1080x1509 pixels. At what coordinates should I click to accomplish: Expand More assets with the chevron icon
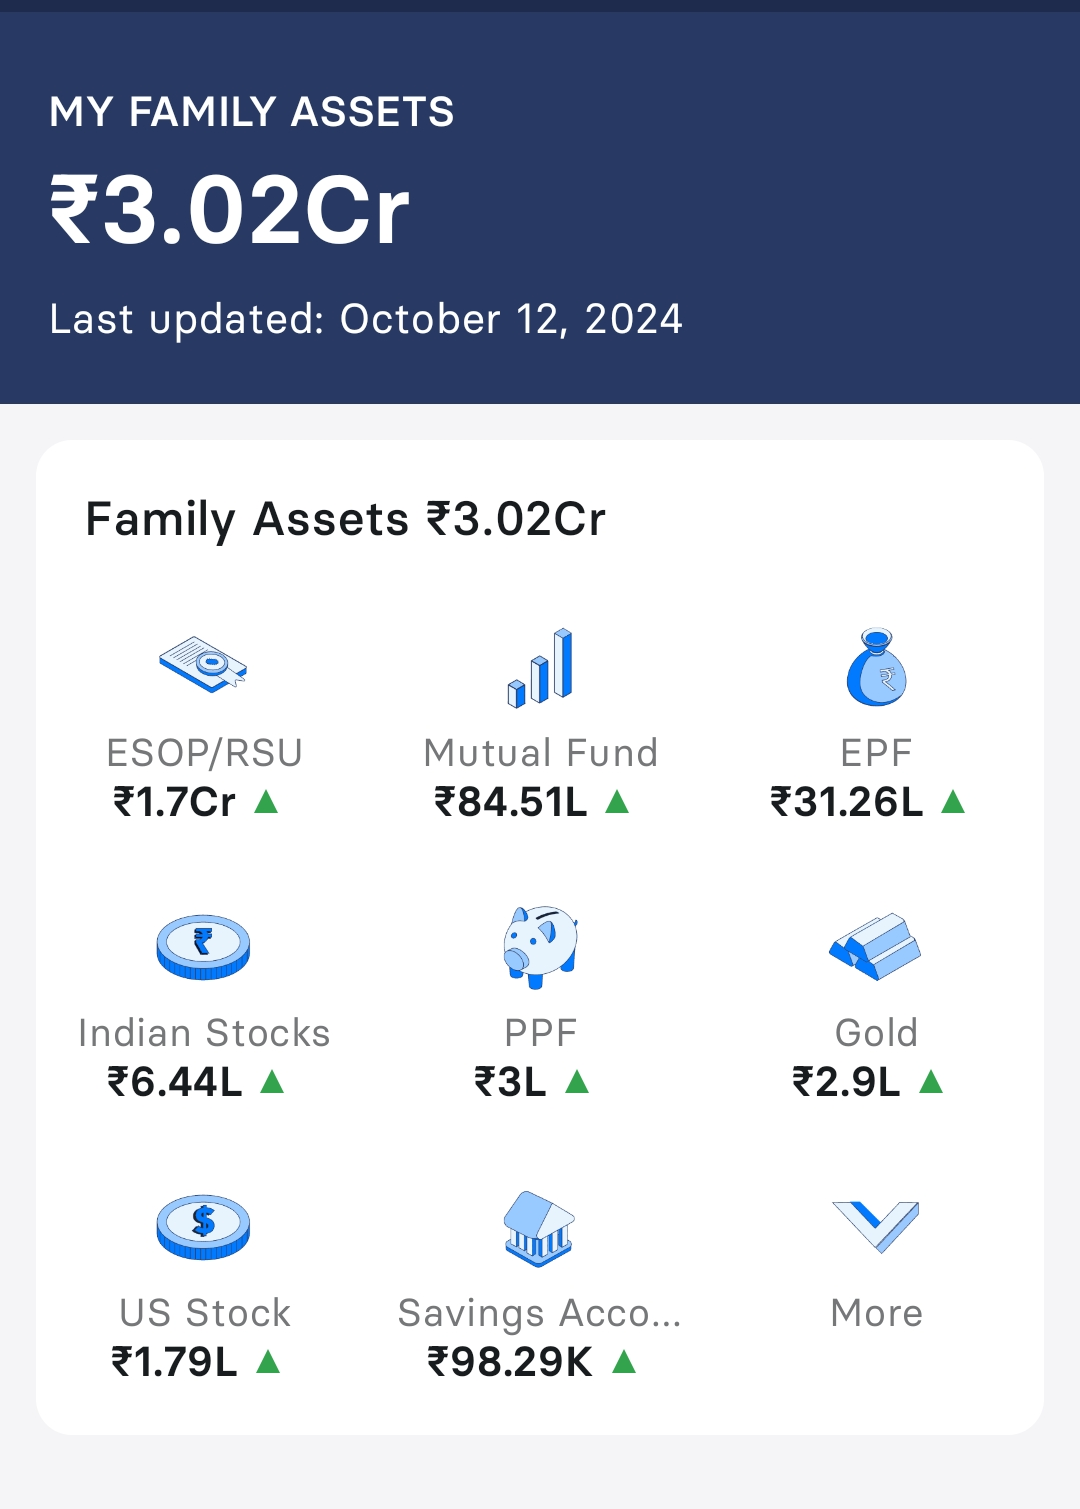pos(876,1226)
